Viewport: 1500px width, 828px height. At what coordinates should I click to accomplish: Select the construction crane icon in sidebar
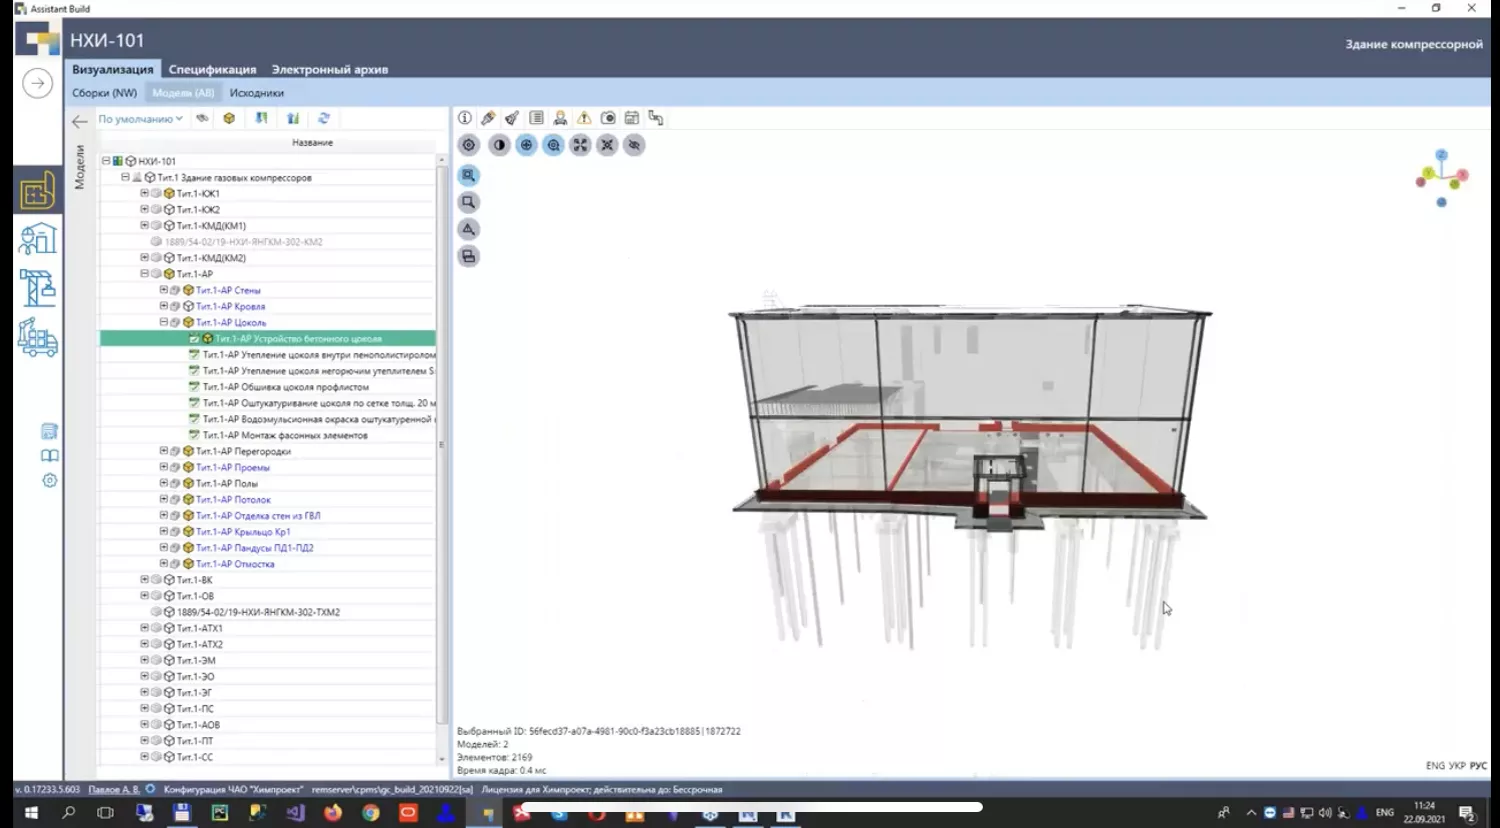[x=38, y=288]
